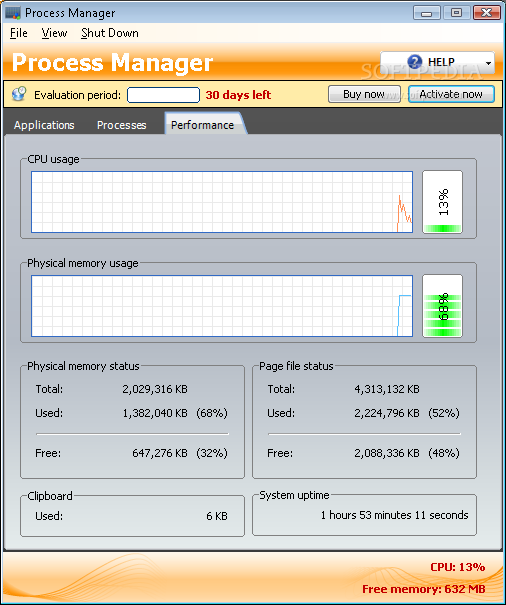Click the physical memory usage history graph

tap(222, 306)
